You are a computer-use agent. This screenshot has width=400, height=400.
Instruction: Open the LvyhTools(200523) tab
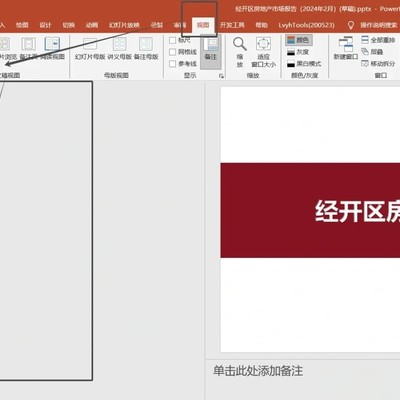[307, 25]
